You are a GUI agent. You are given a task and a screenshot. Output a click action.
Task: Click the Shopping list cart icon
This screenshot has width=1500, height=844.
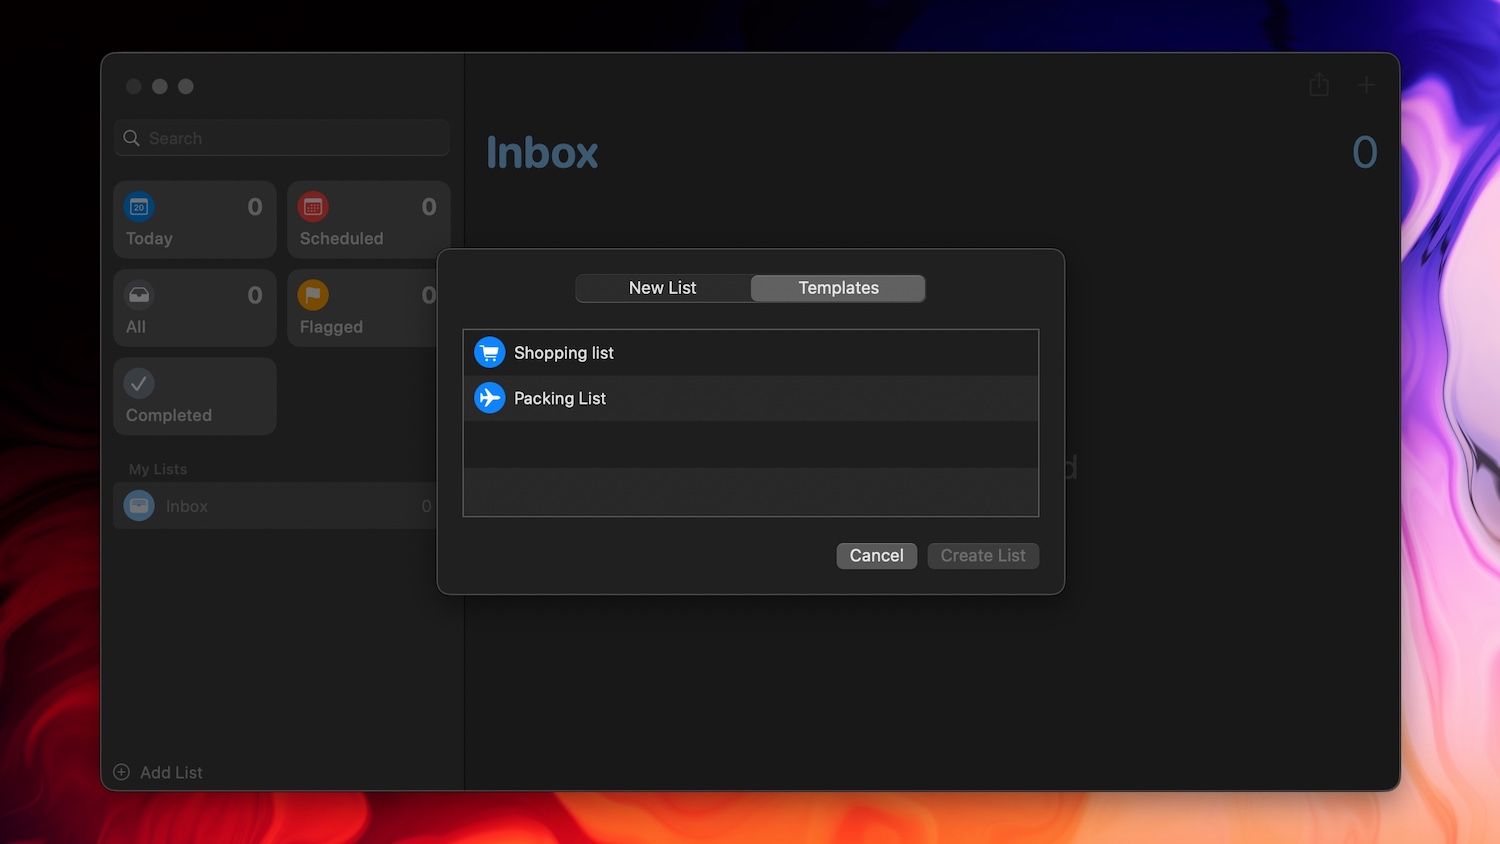point(490,353)
